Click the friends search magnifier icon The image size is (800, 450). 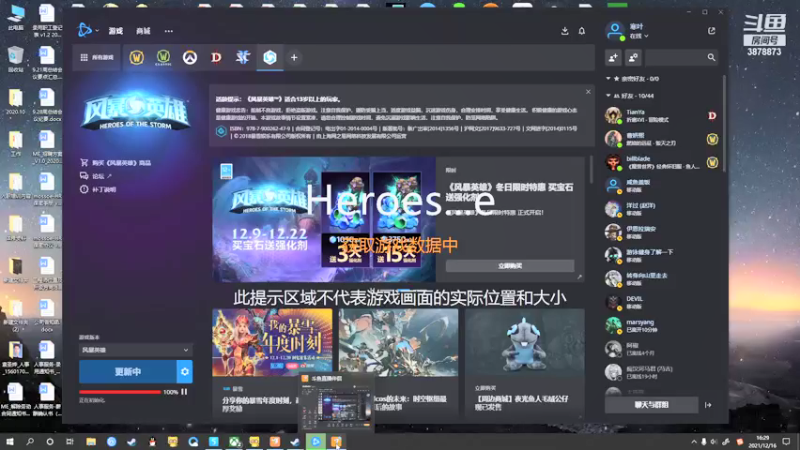711,58
